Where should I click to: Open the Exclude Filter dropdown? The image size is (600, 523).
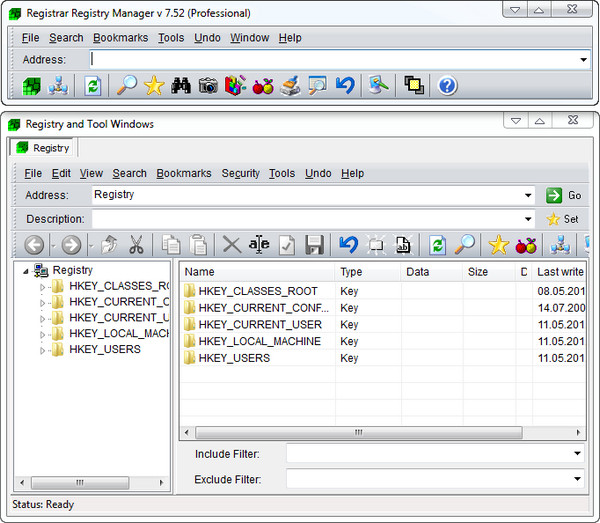coord(577,479)
